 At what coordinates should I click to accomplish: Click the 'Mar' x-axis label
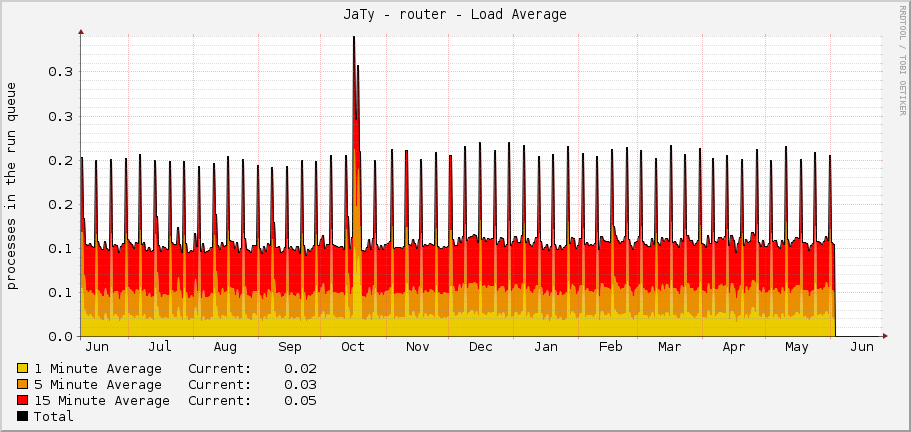point(669,347)
